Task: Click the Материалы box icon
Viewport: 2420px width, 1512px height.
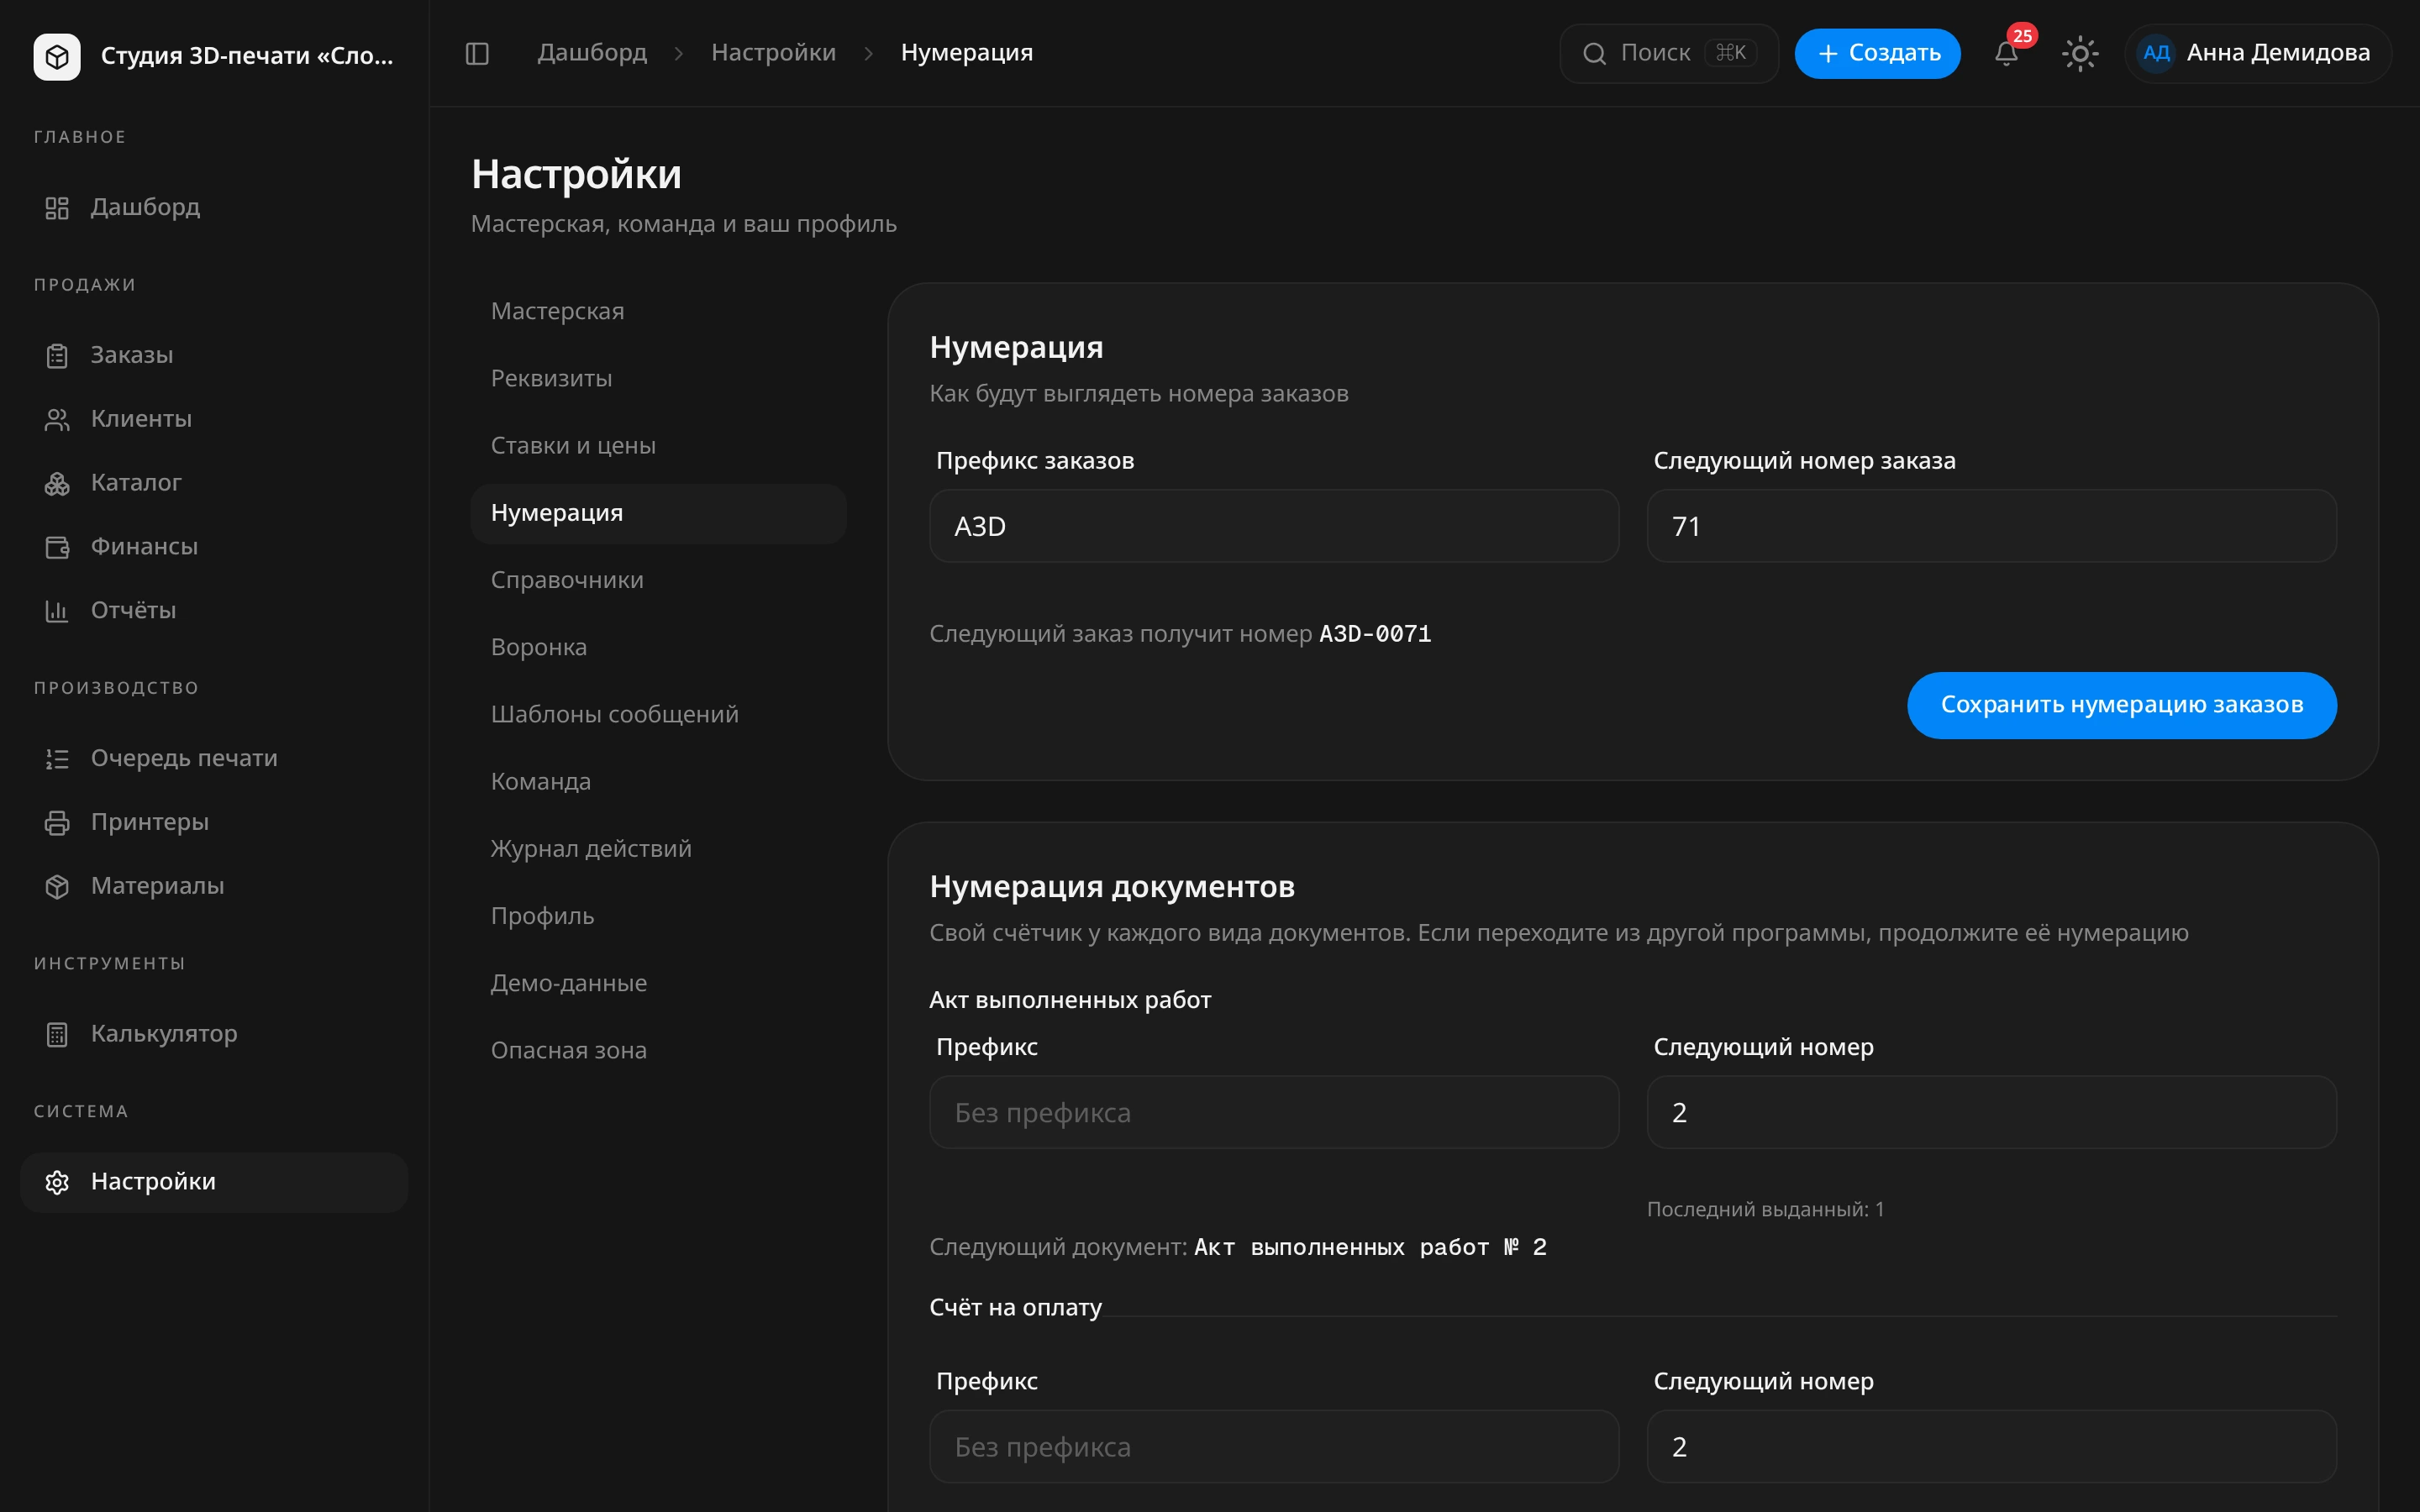Action: tap(57, 887)
